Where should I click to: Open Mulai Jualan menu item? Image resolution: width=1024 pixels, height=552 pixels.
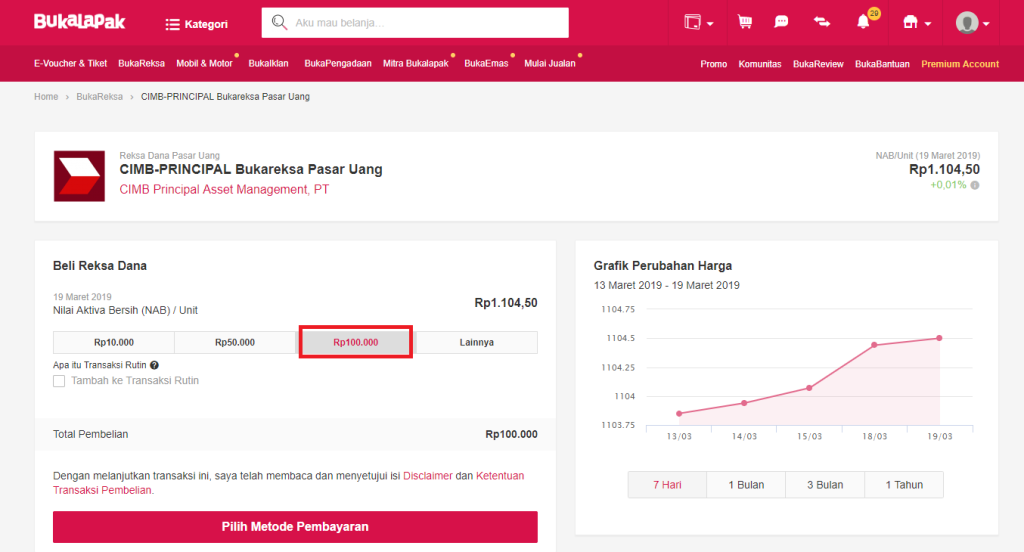(550, 63)
